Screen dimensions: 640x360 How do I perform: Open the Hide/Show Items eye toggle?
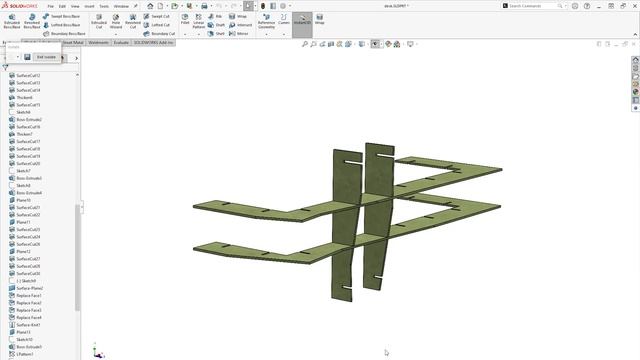374,44
